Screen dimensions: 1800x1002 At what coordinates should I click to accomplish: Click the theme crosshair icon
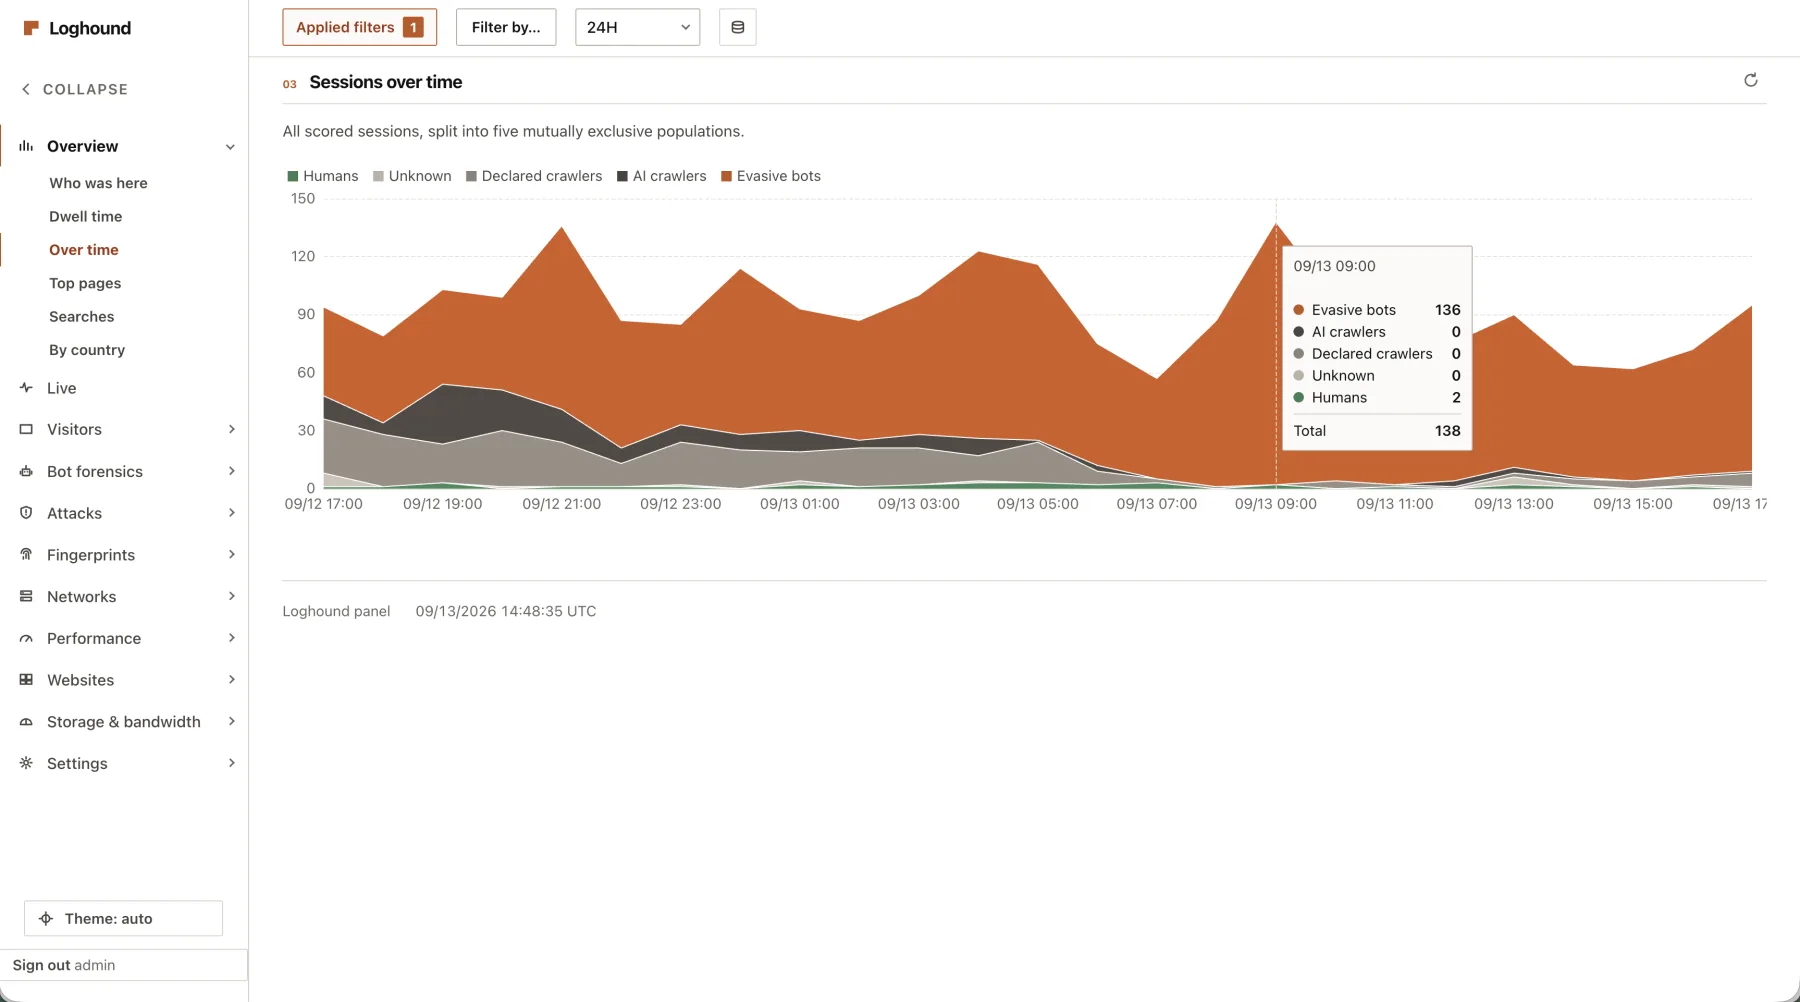point(46,919)
